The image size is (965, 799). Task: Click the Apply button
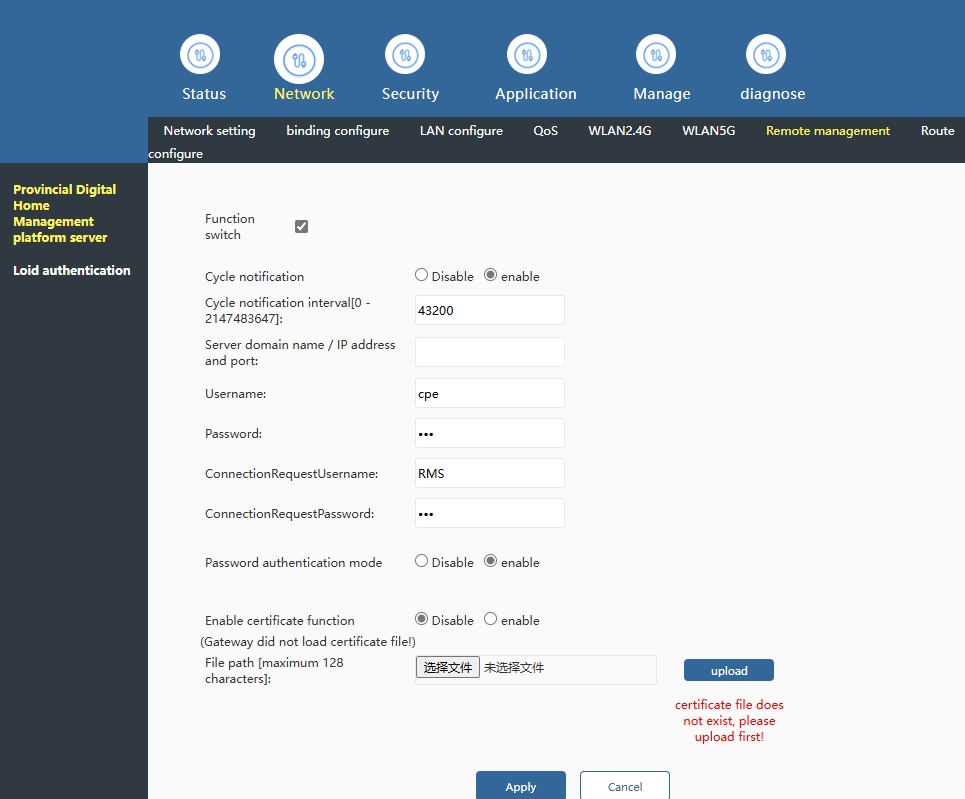click(x=521, y=786)
